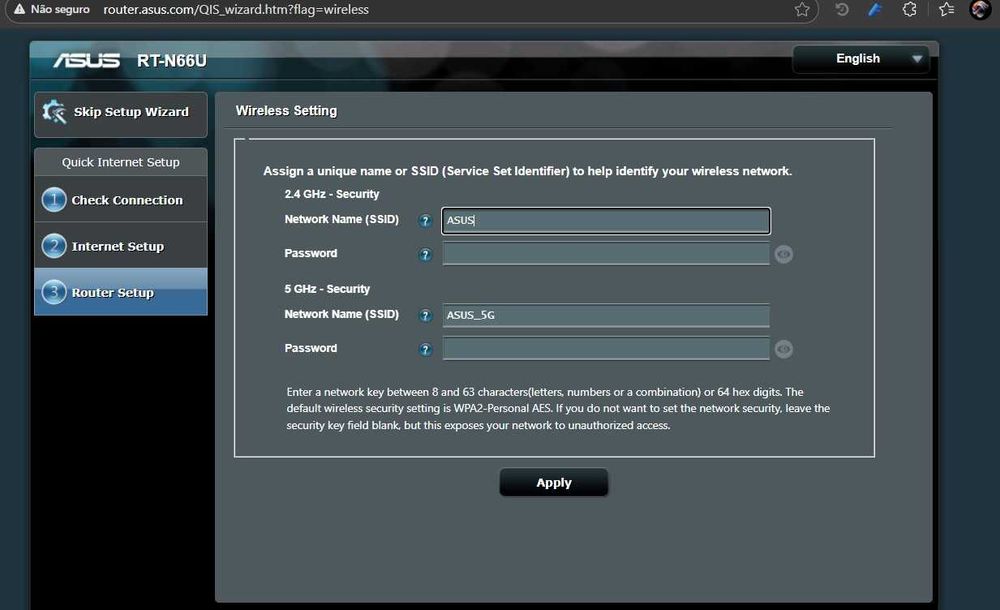1000x610 pixels.
Task: Apply the wireless settings
Action: (554, 482)
